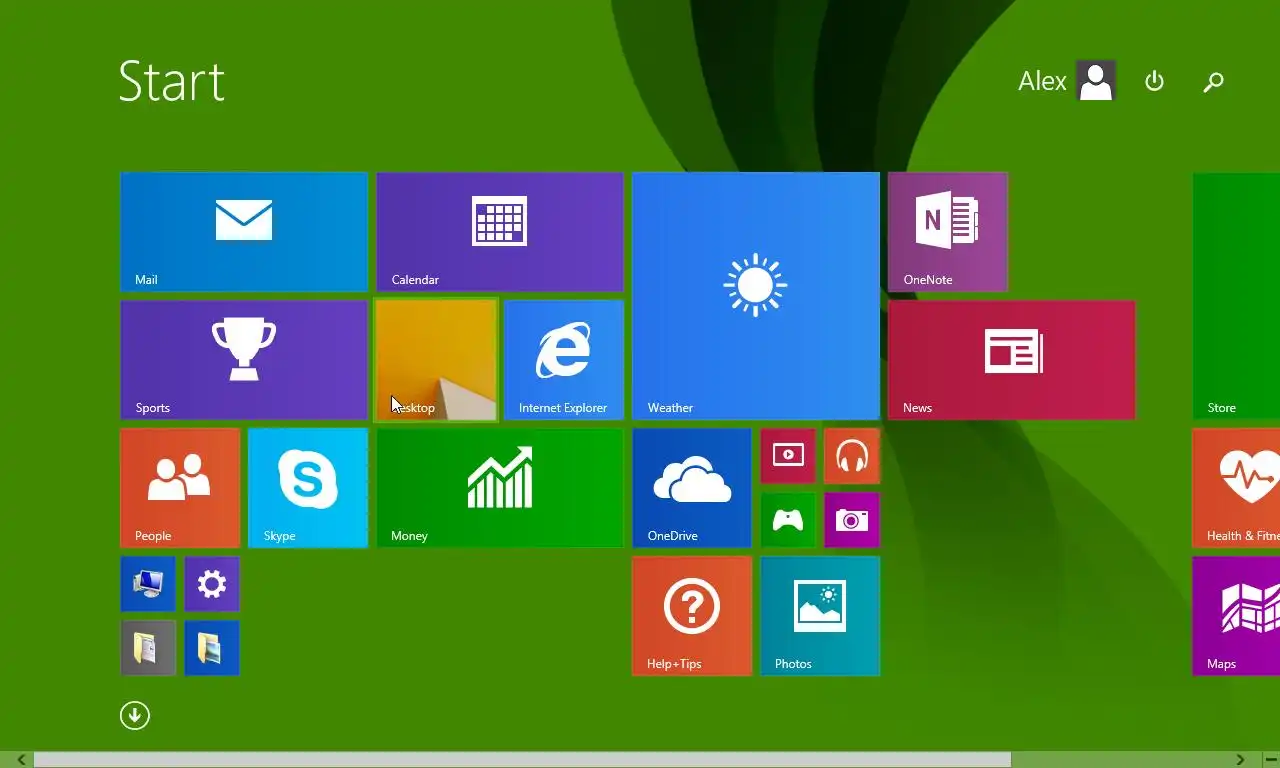Image resolution: width=1280 pixels, height=768 pixels.
Task: Open the Money chart tile
Action: (500, 488)
